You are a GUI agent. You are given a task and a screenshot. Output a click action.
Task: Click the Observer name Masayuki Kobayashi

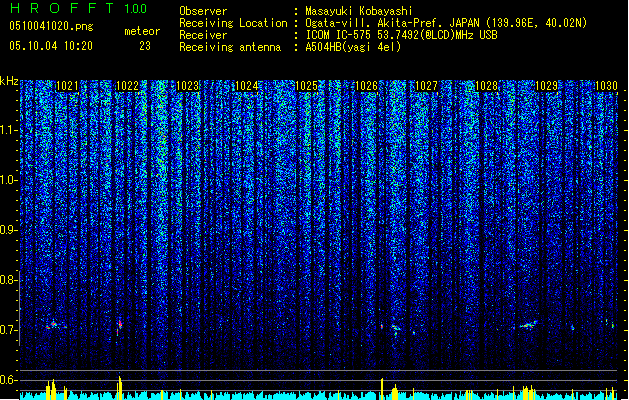359,11
